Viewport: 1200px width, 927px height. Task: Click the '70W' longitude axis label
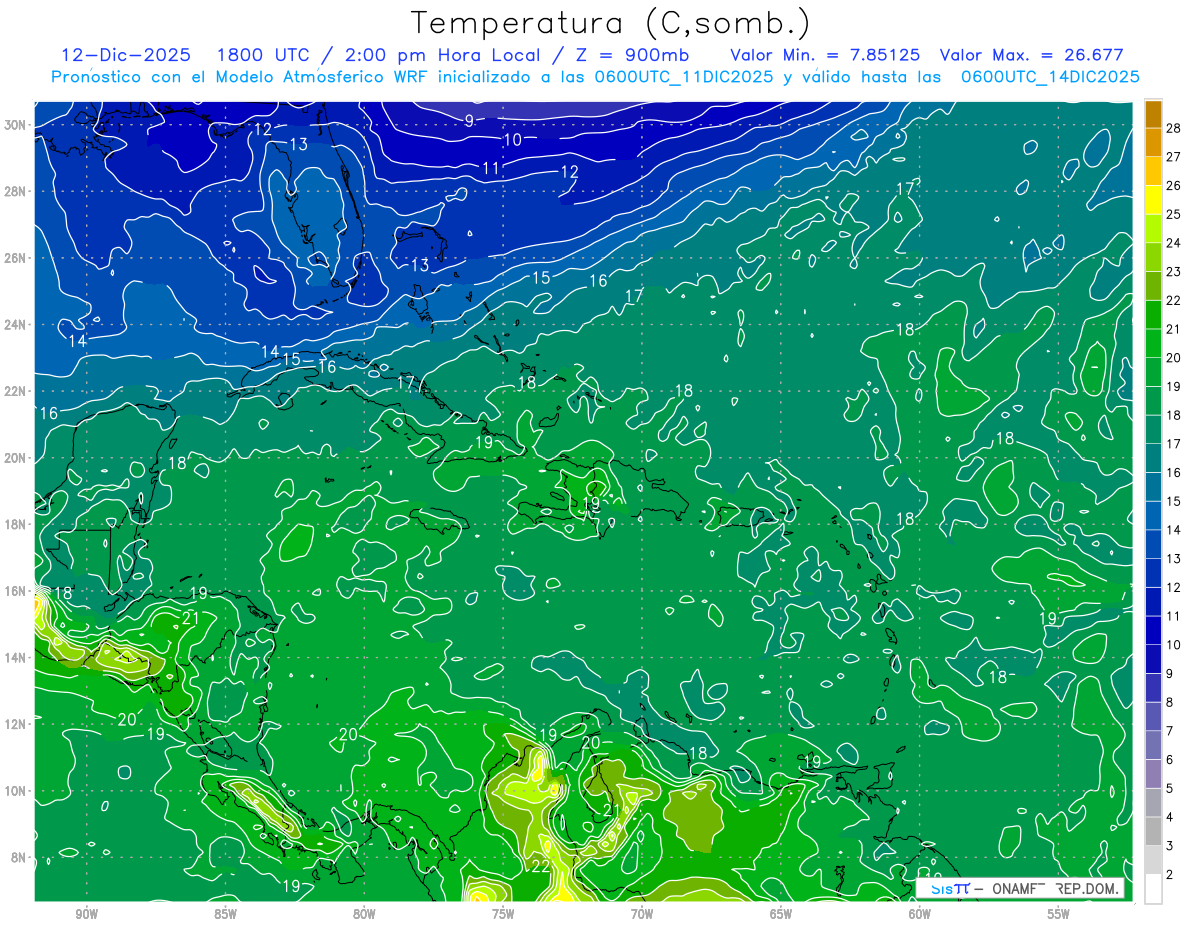[642, 915]
